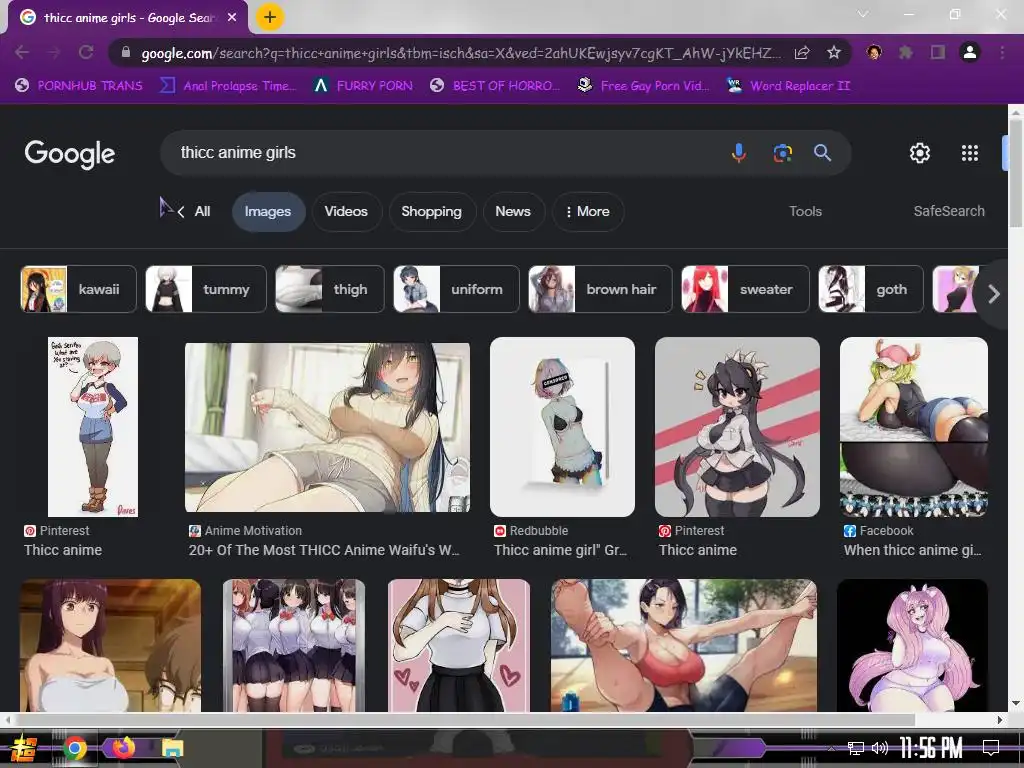The height and width of the screenshot is (768, 1024).
Task: Select the tummy suggestion chip
Action: pyautogui.click(x=206, y=289)
